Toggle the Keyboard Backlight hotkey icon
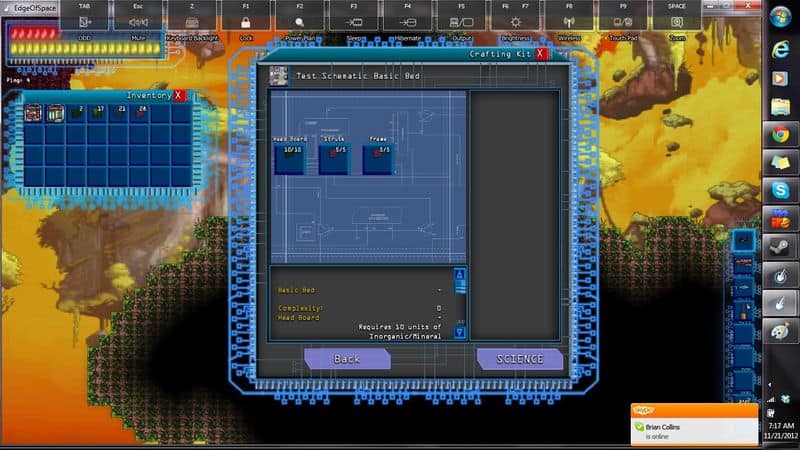The height and width of the screenshot is (450, 800). tap(192, 22)
